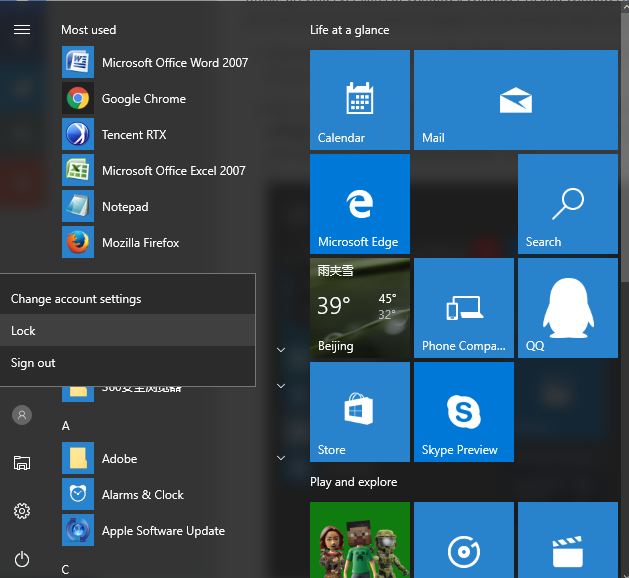
Task: Click the Play and explore group title
Action: [353, 482]
